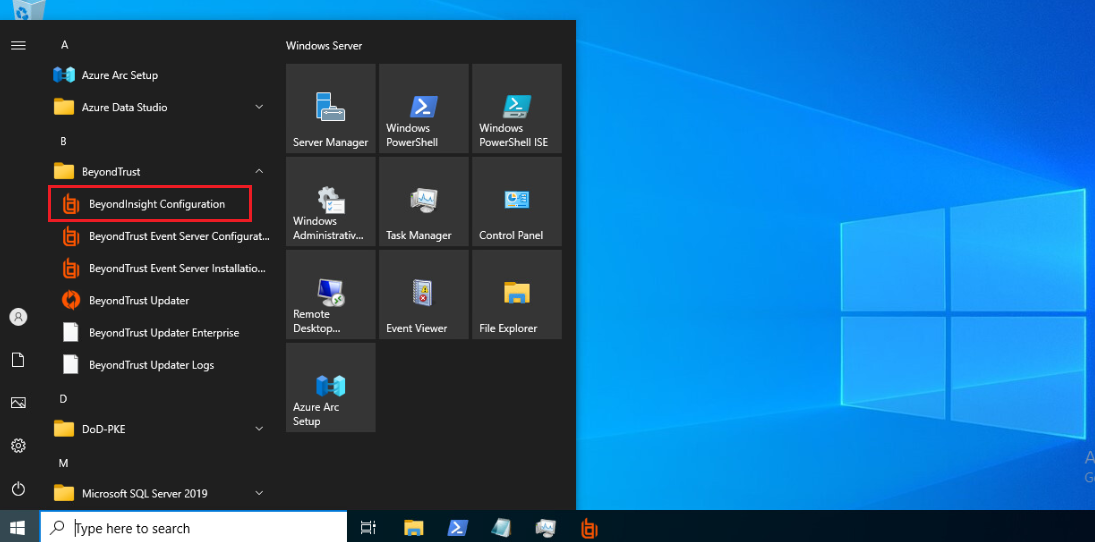Open BeyondTrust Updater Enterprise document

coord(160,333)
